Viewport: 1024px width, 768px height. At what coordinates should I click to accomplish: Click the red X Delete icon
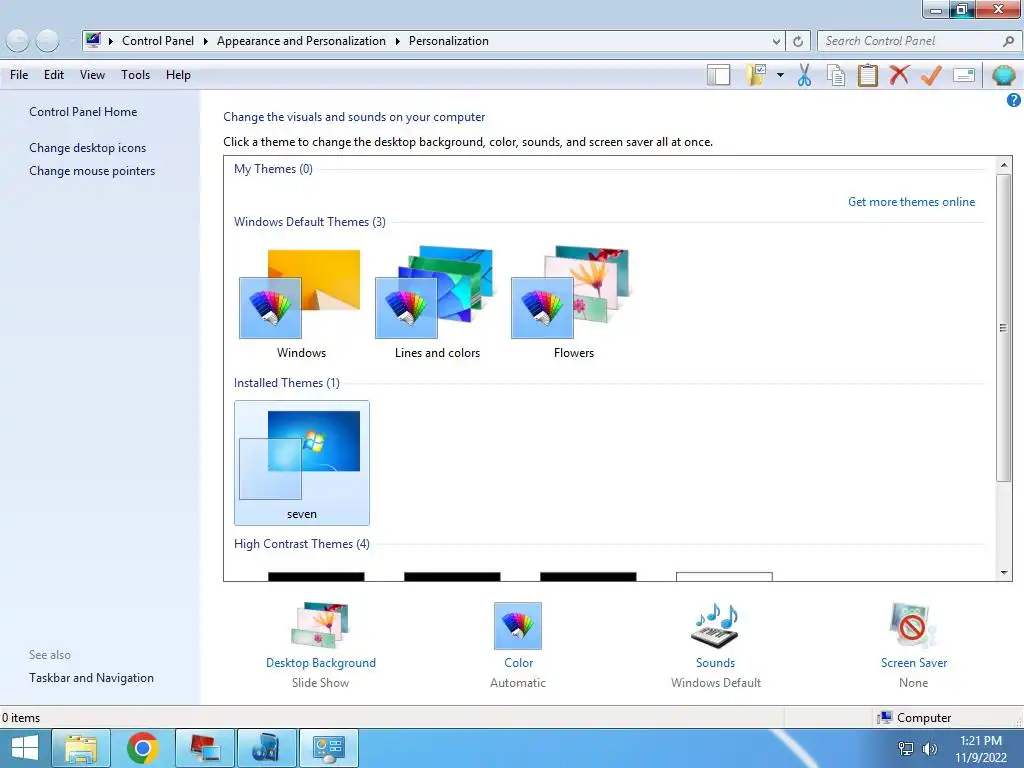[x=899, y=74]
